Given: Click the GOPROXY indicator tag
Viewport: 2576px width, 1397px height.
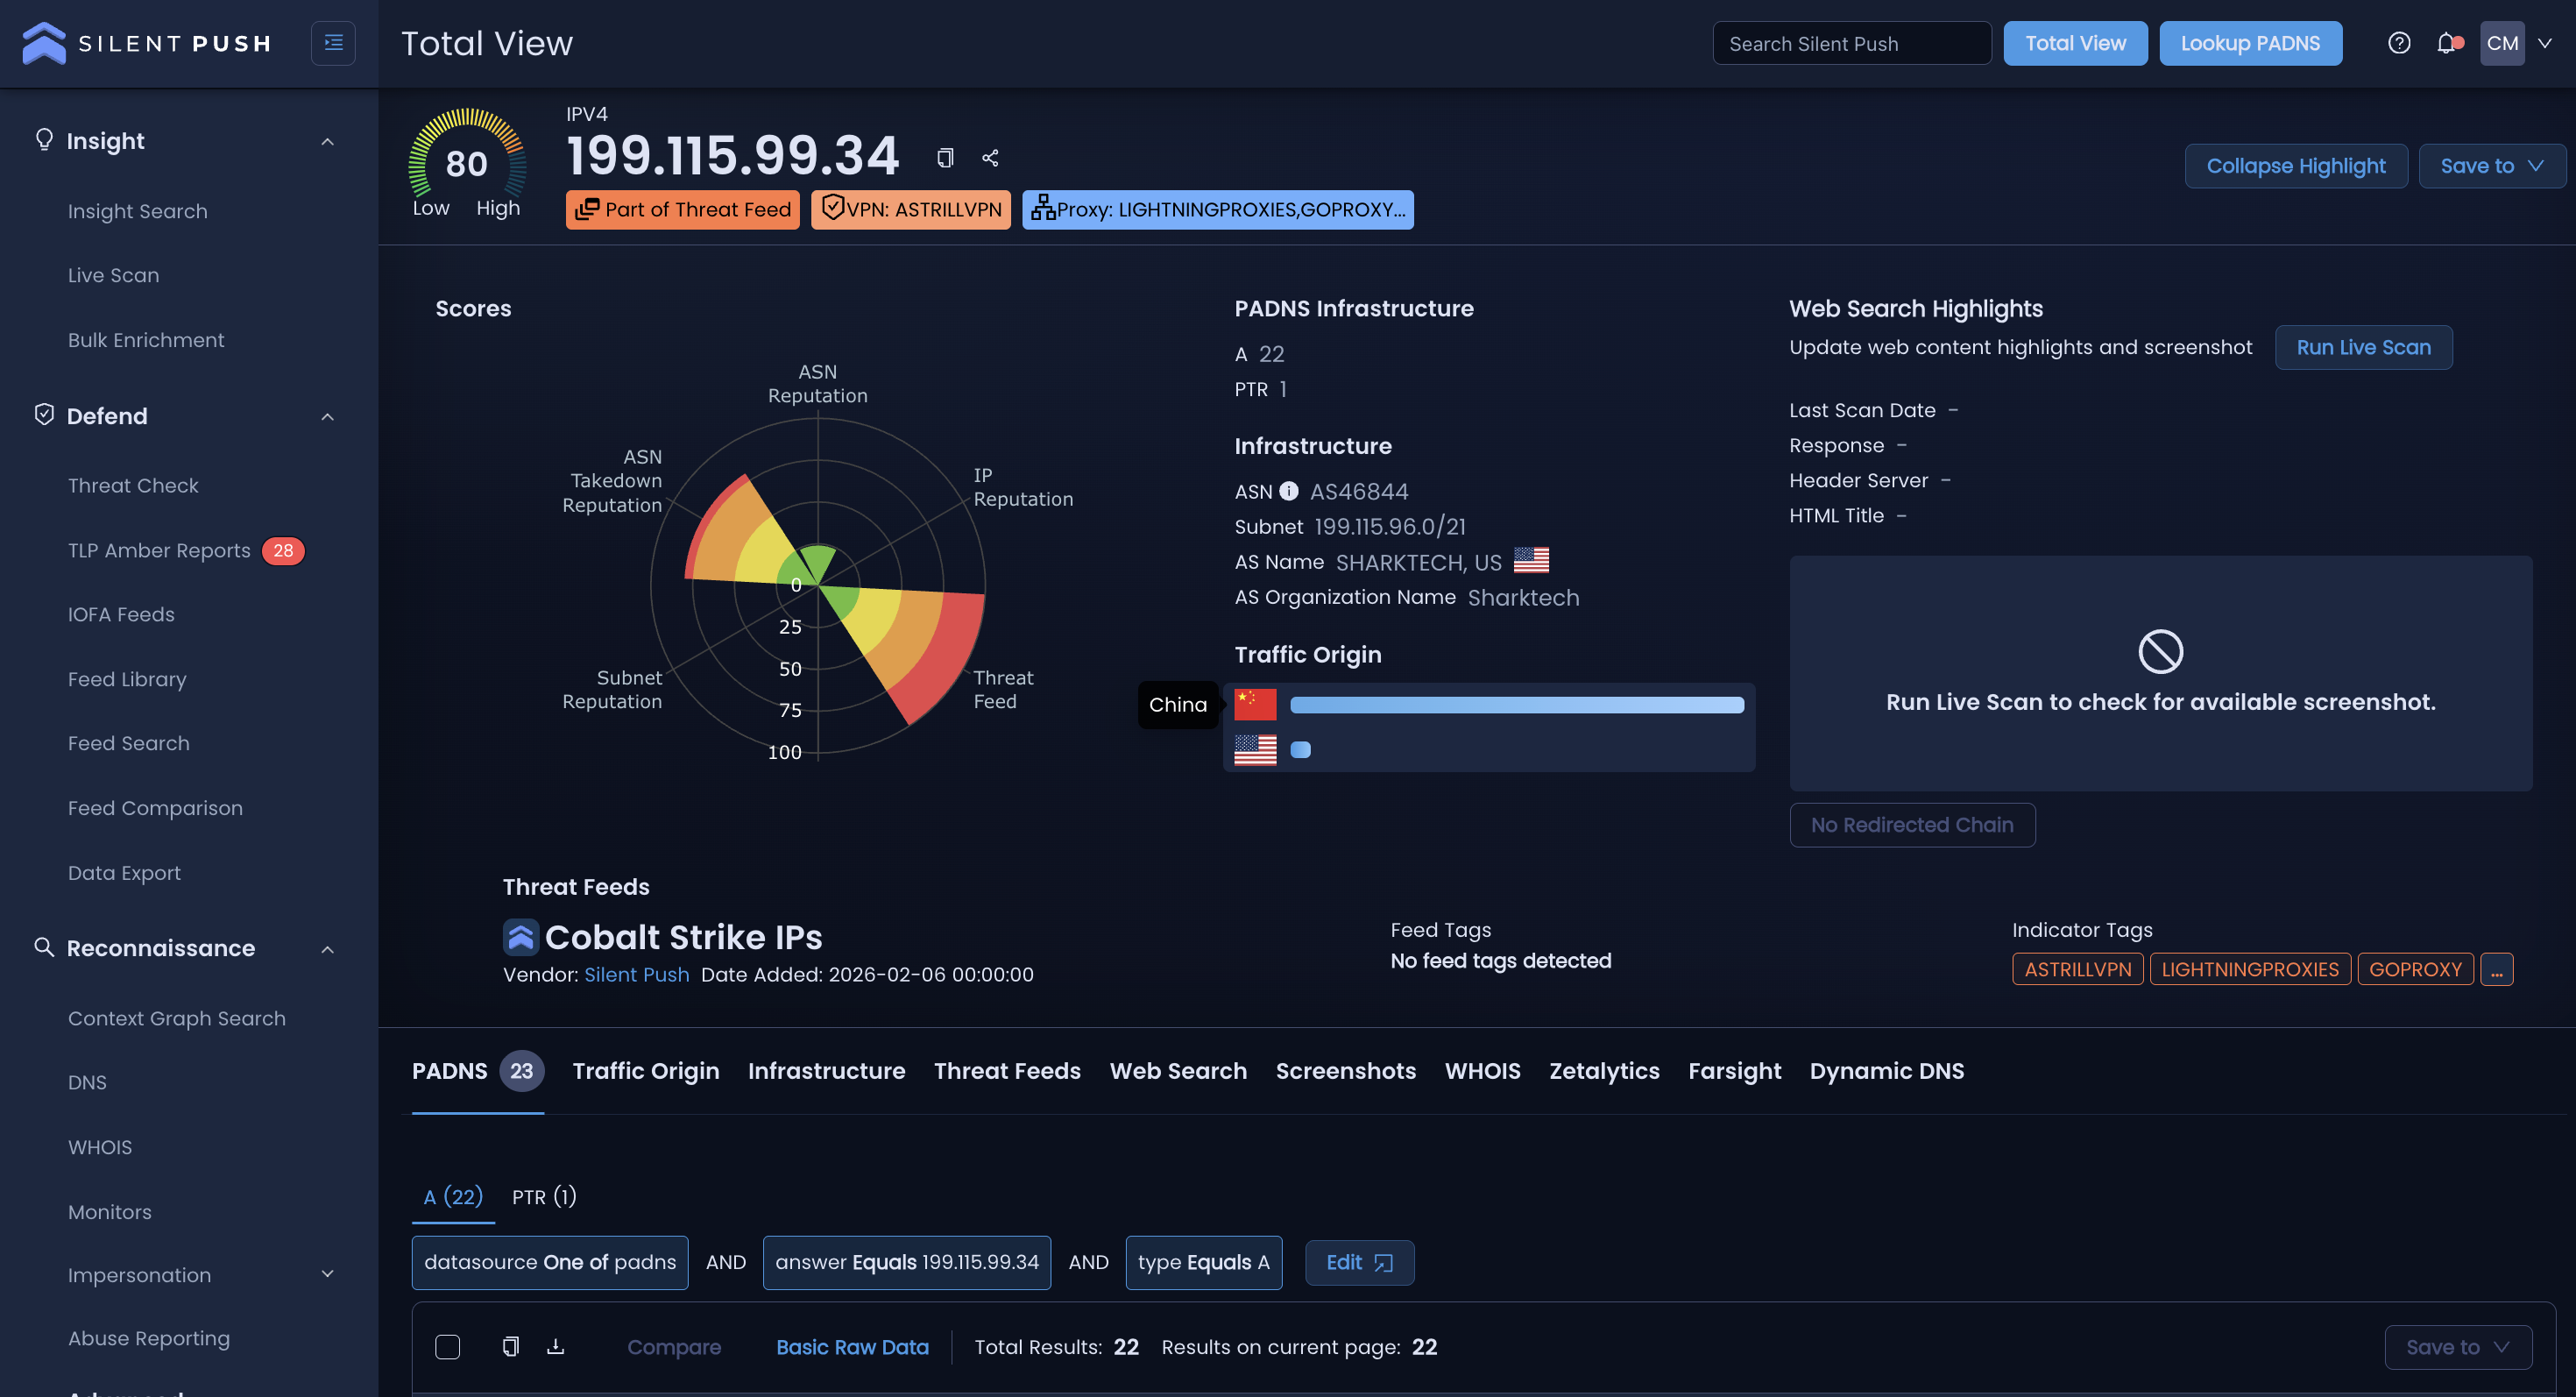Looking at the screenshot, I should [2415, 970].
